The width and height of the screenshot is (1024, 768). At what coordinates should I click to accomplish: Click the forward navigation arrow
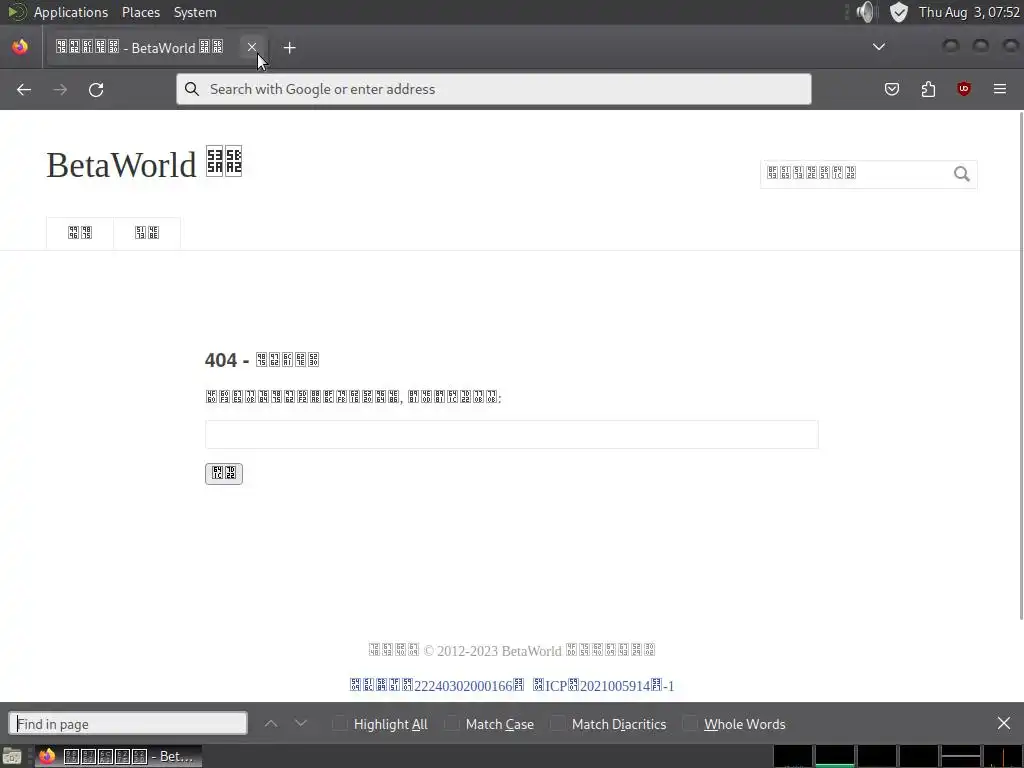(60, 89)
